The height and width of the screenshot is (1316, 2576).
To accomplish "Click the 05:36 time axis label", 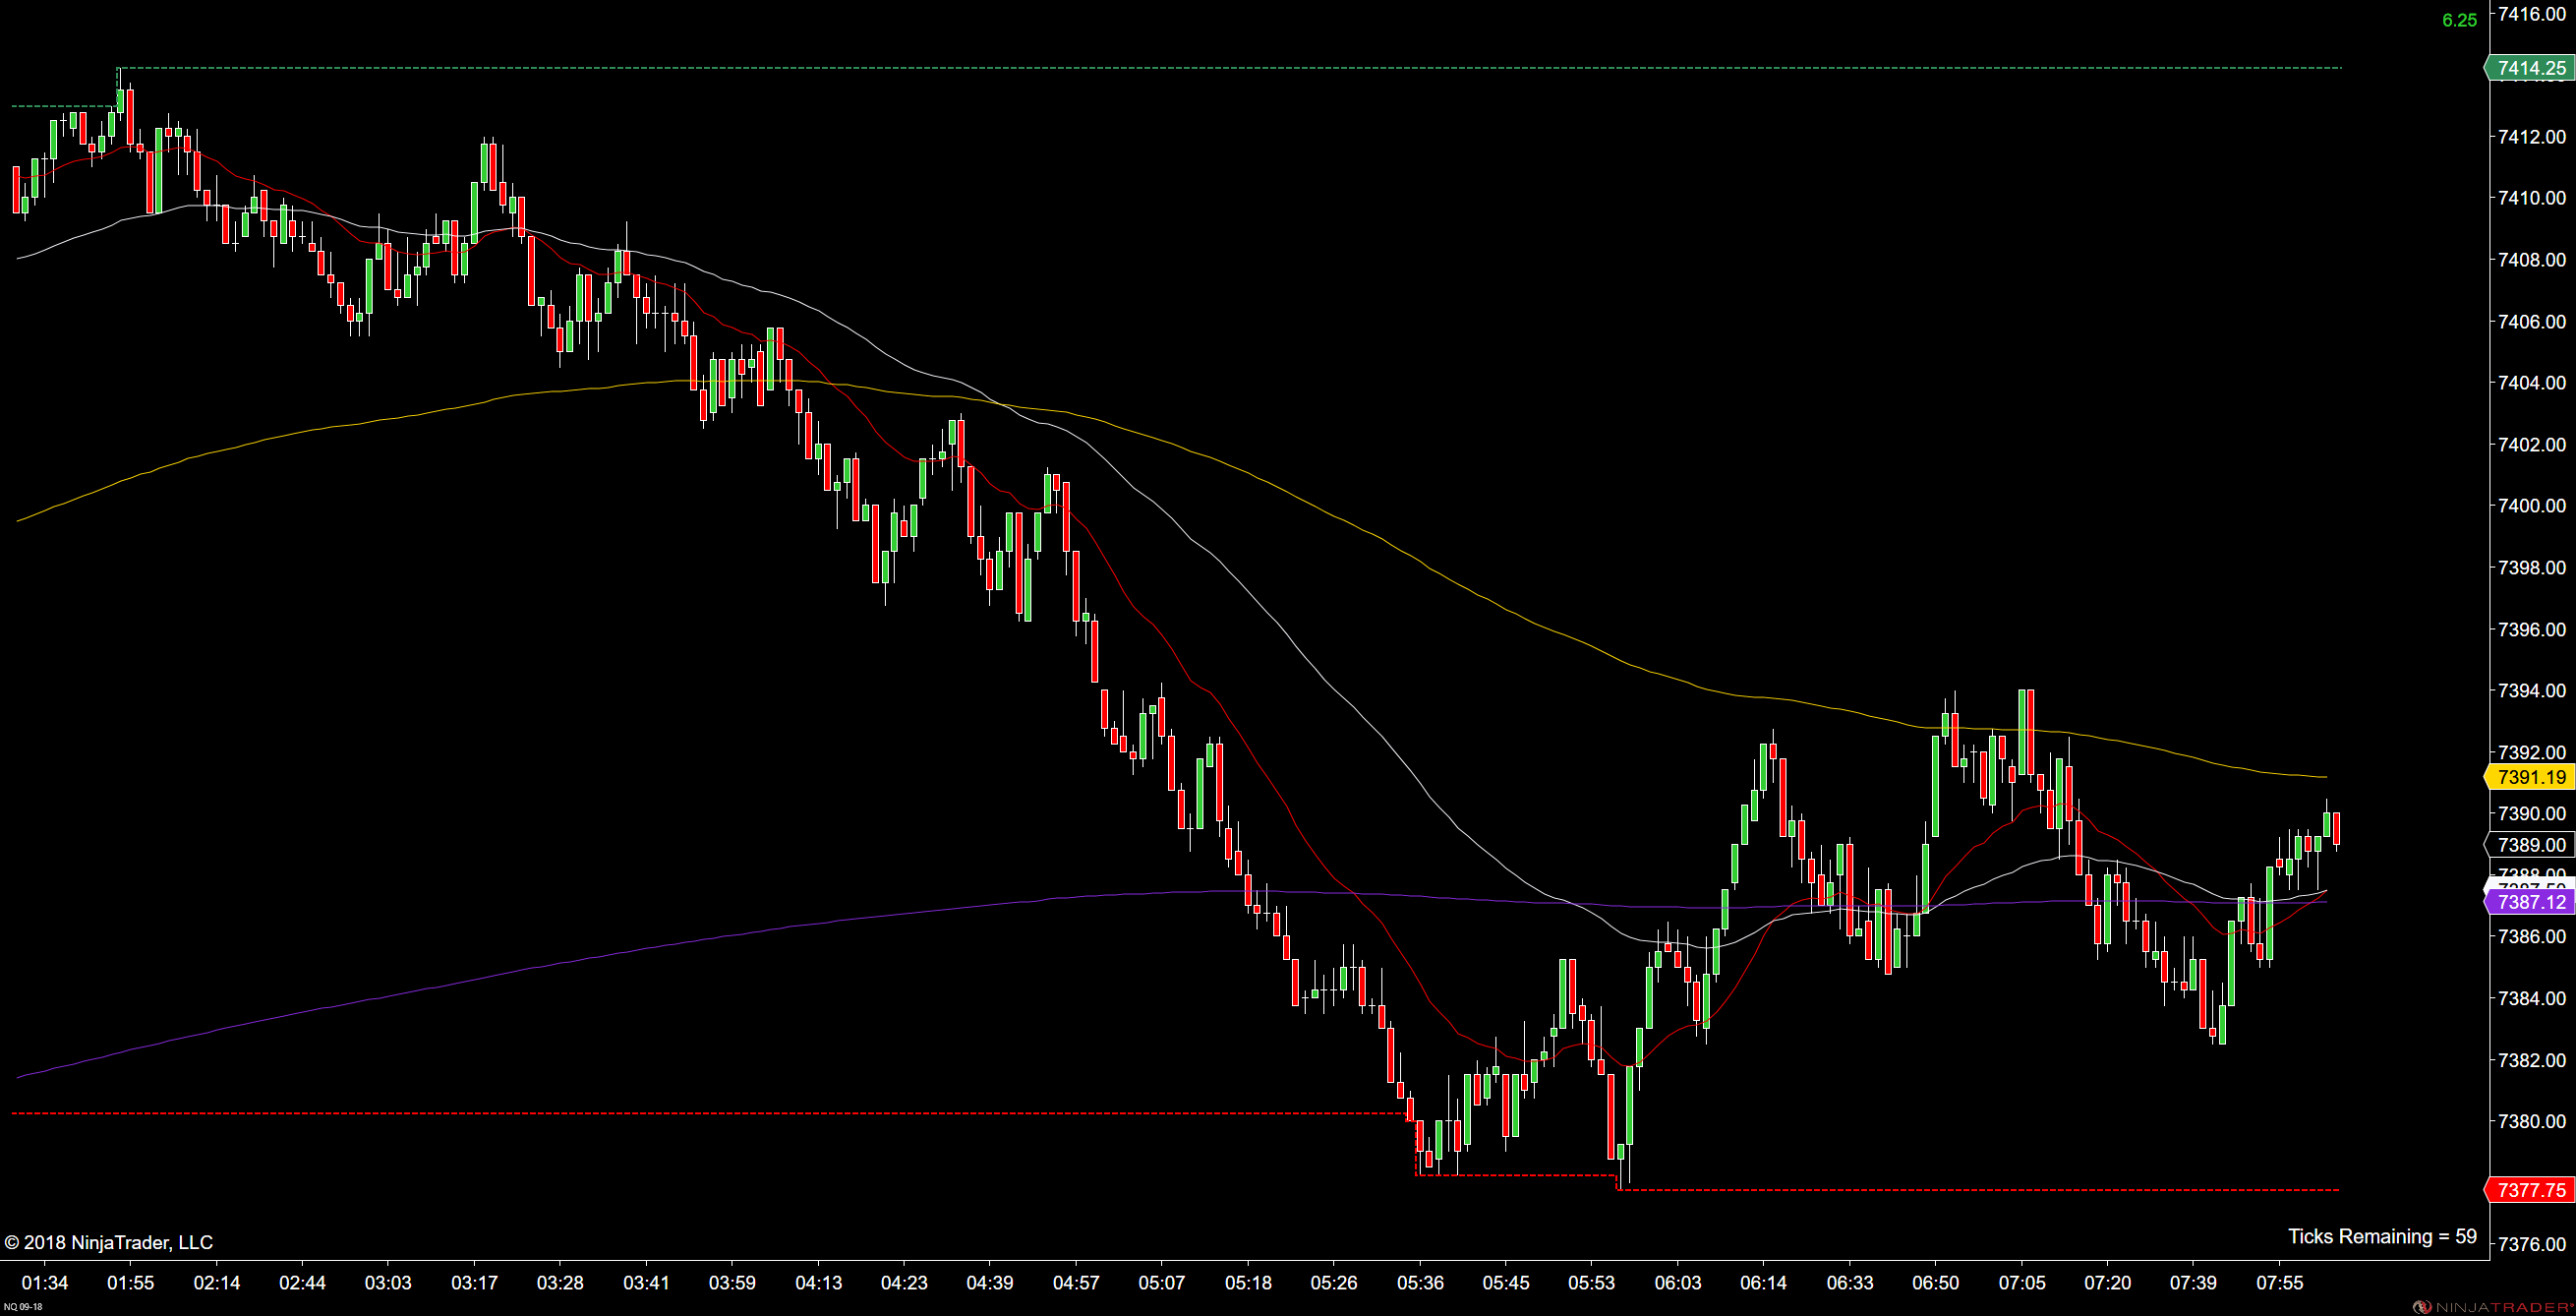I will pyautogui.click(x=1420, y=1283).
